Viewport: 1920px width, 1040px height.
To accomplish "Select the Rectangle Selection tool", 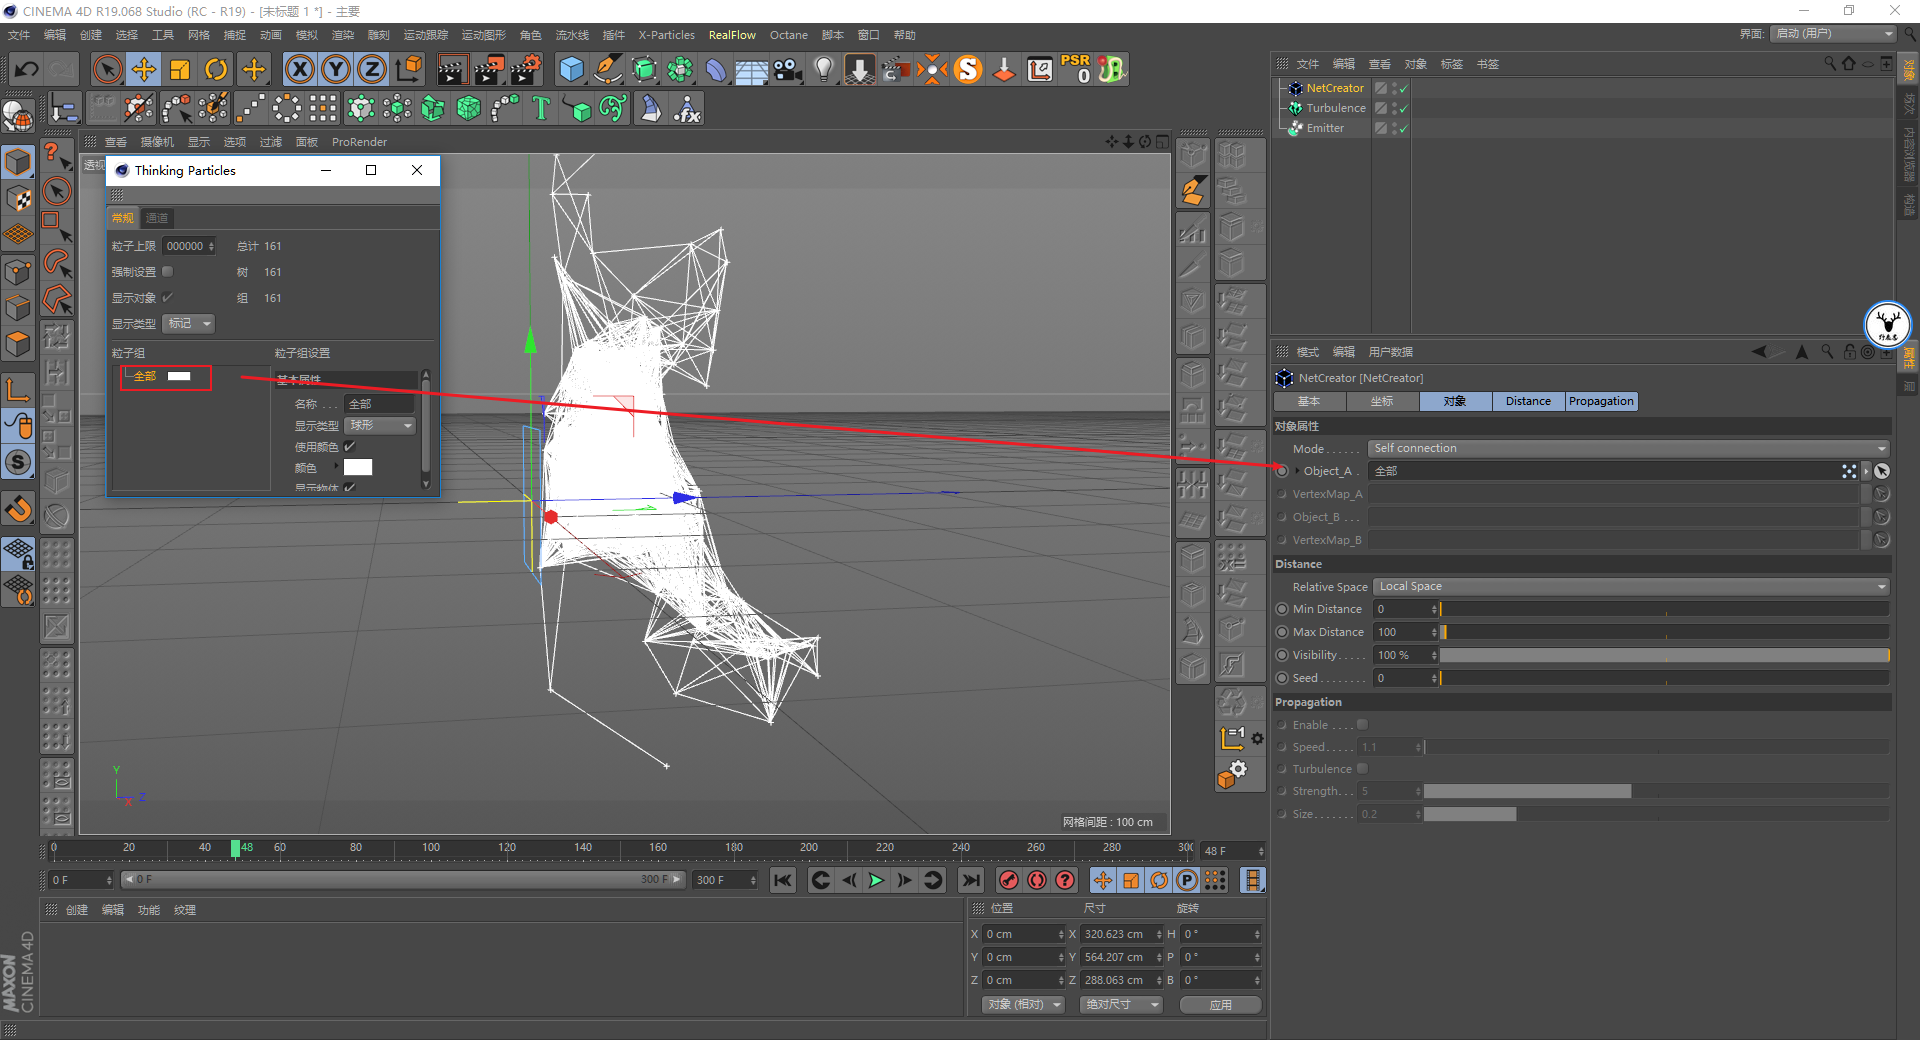I will 57,226.
